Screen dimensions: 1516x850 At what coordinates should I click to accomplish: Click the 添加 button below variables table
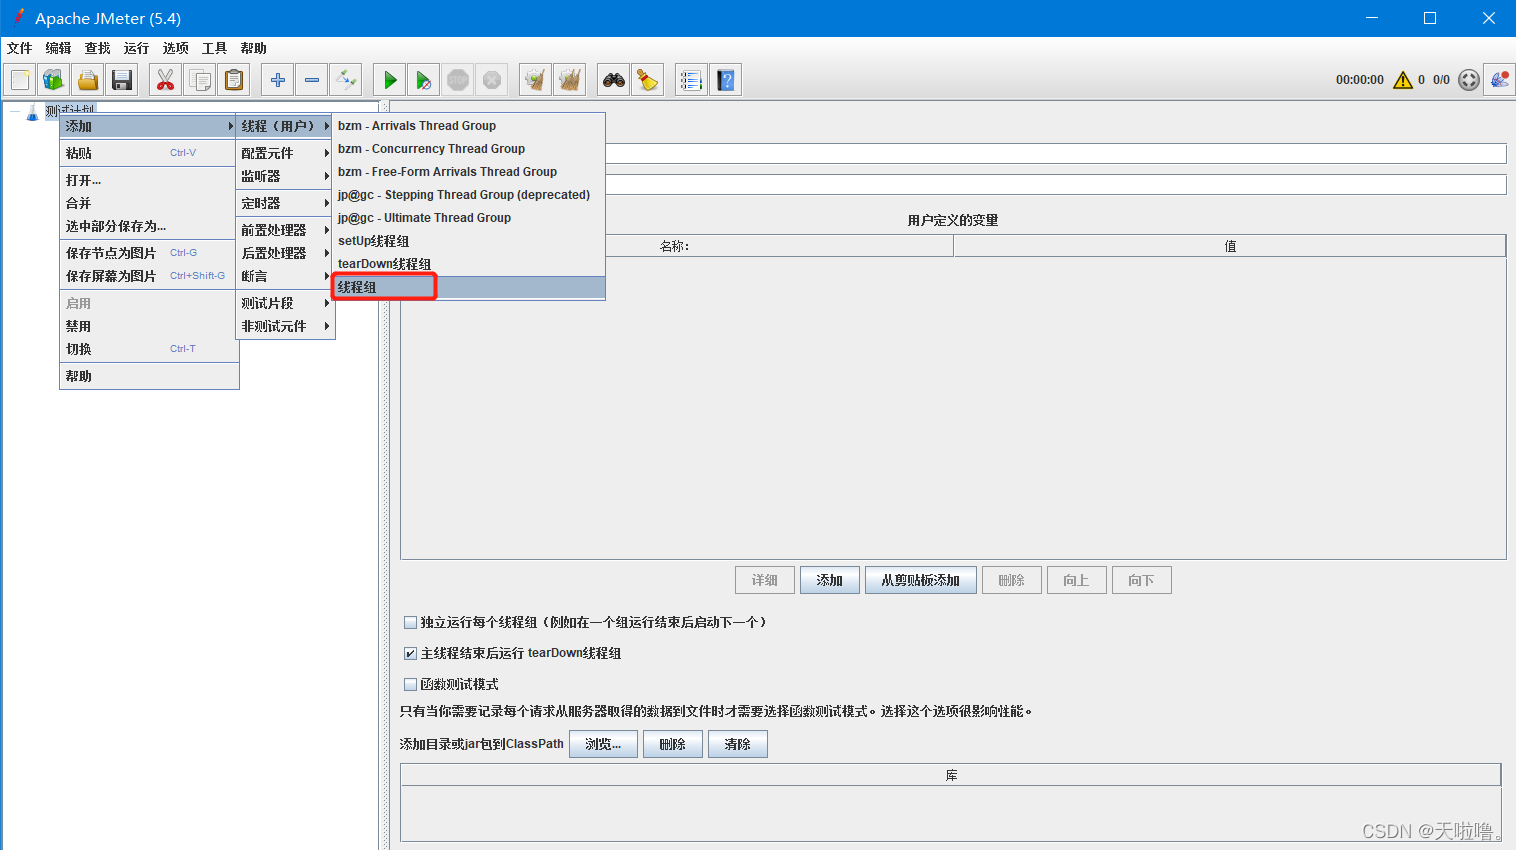click(830, 580)
